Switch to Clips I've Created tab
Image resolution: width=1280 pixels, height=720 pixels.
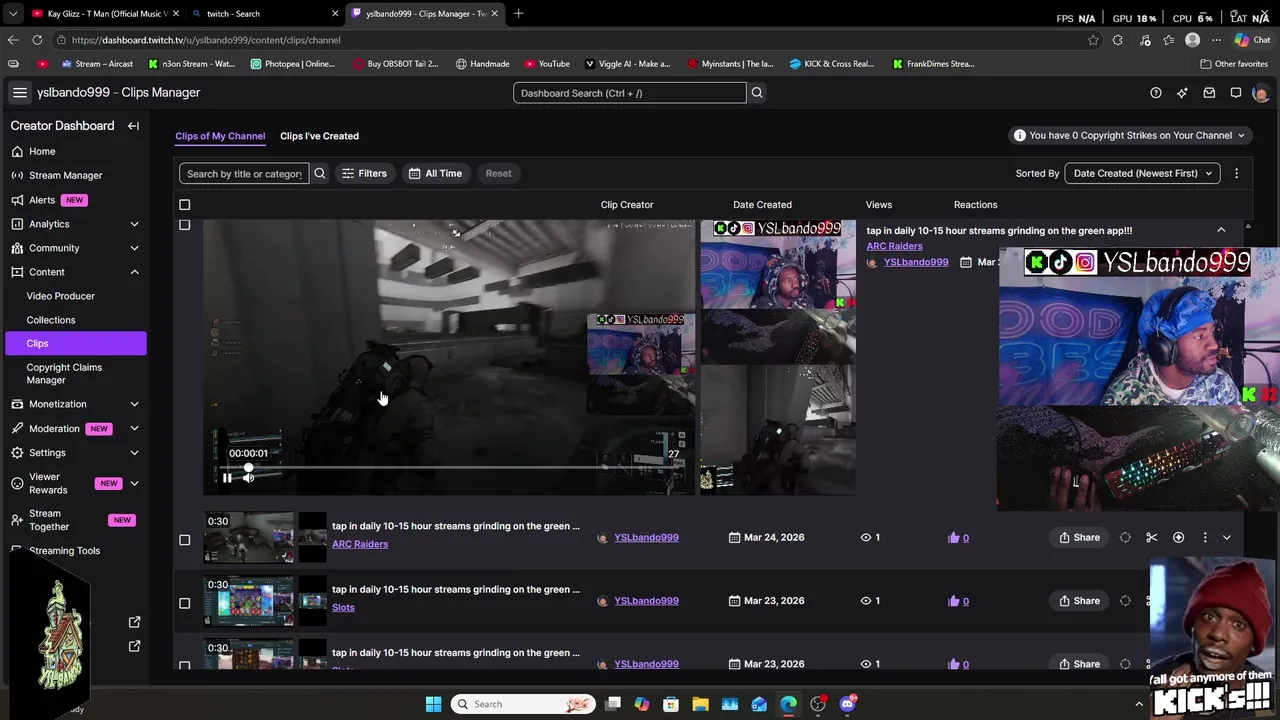coord(319,136)
